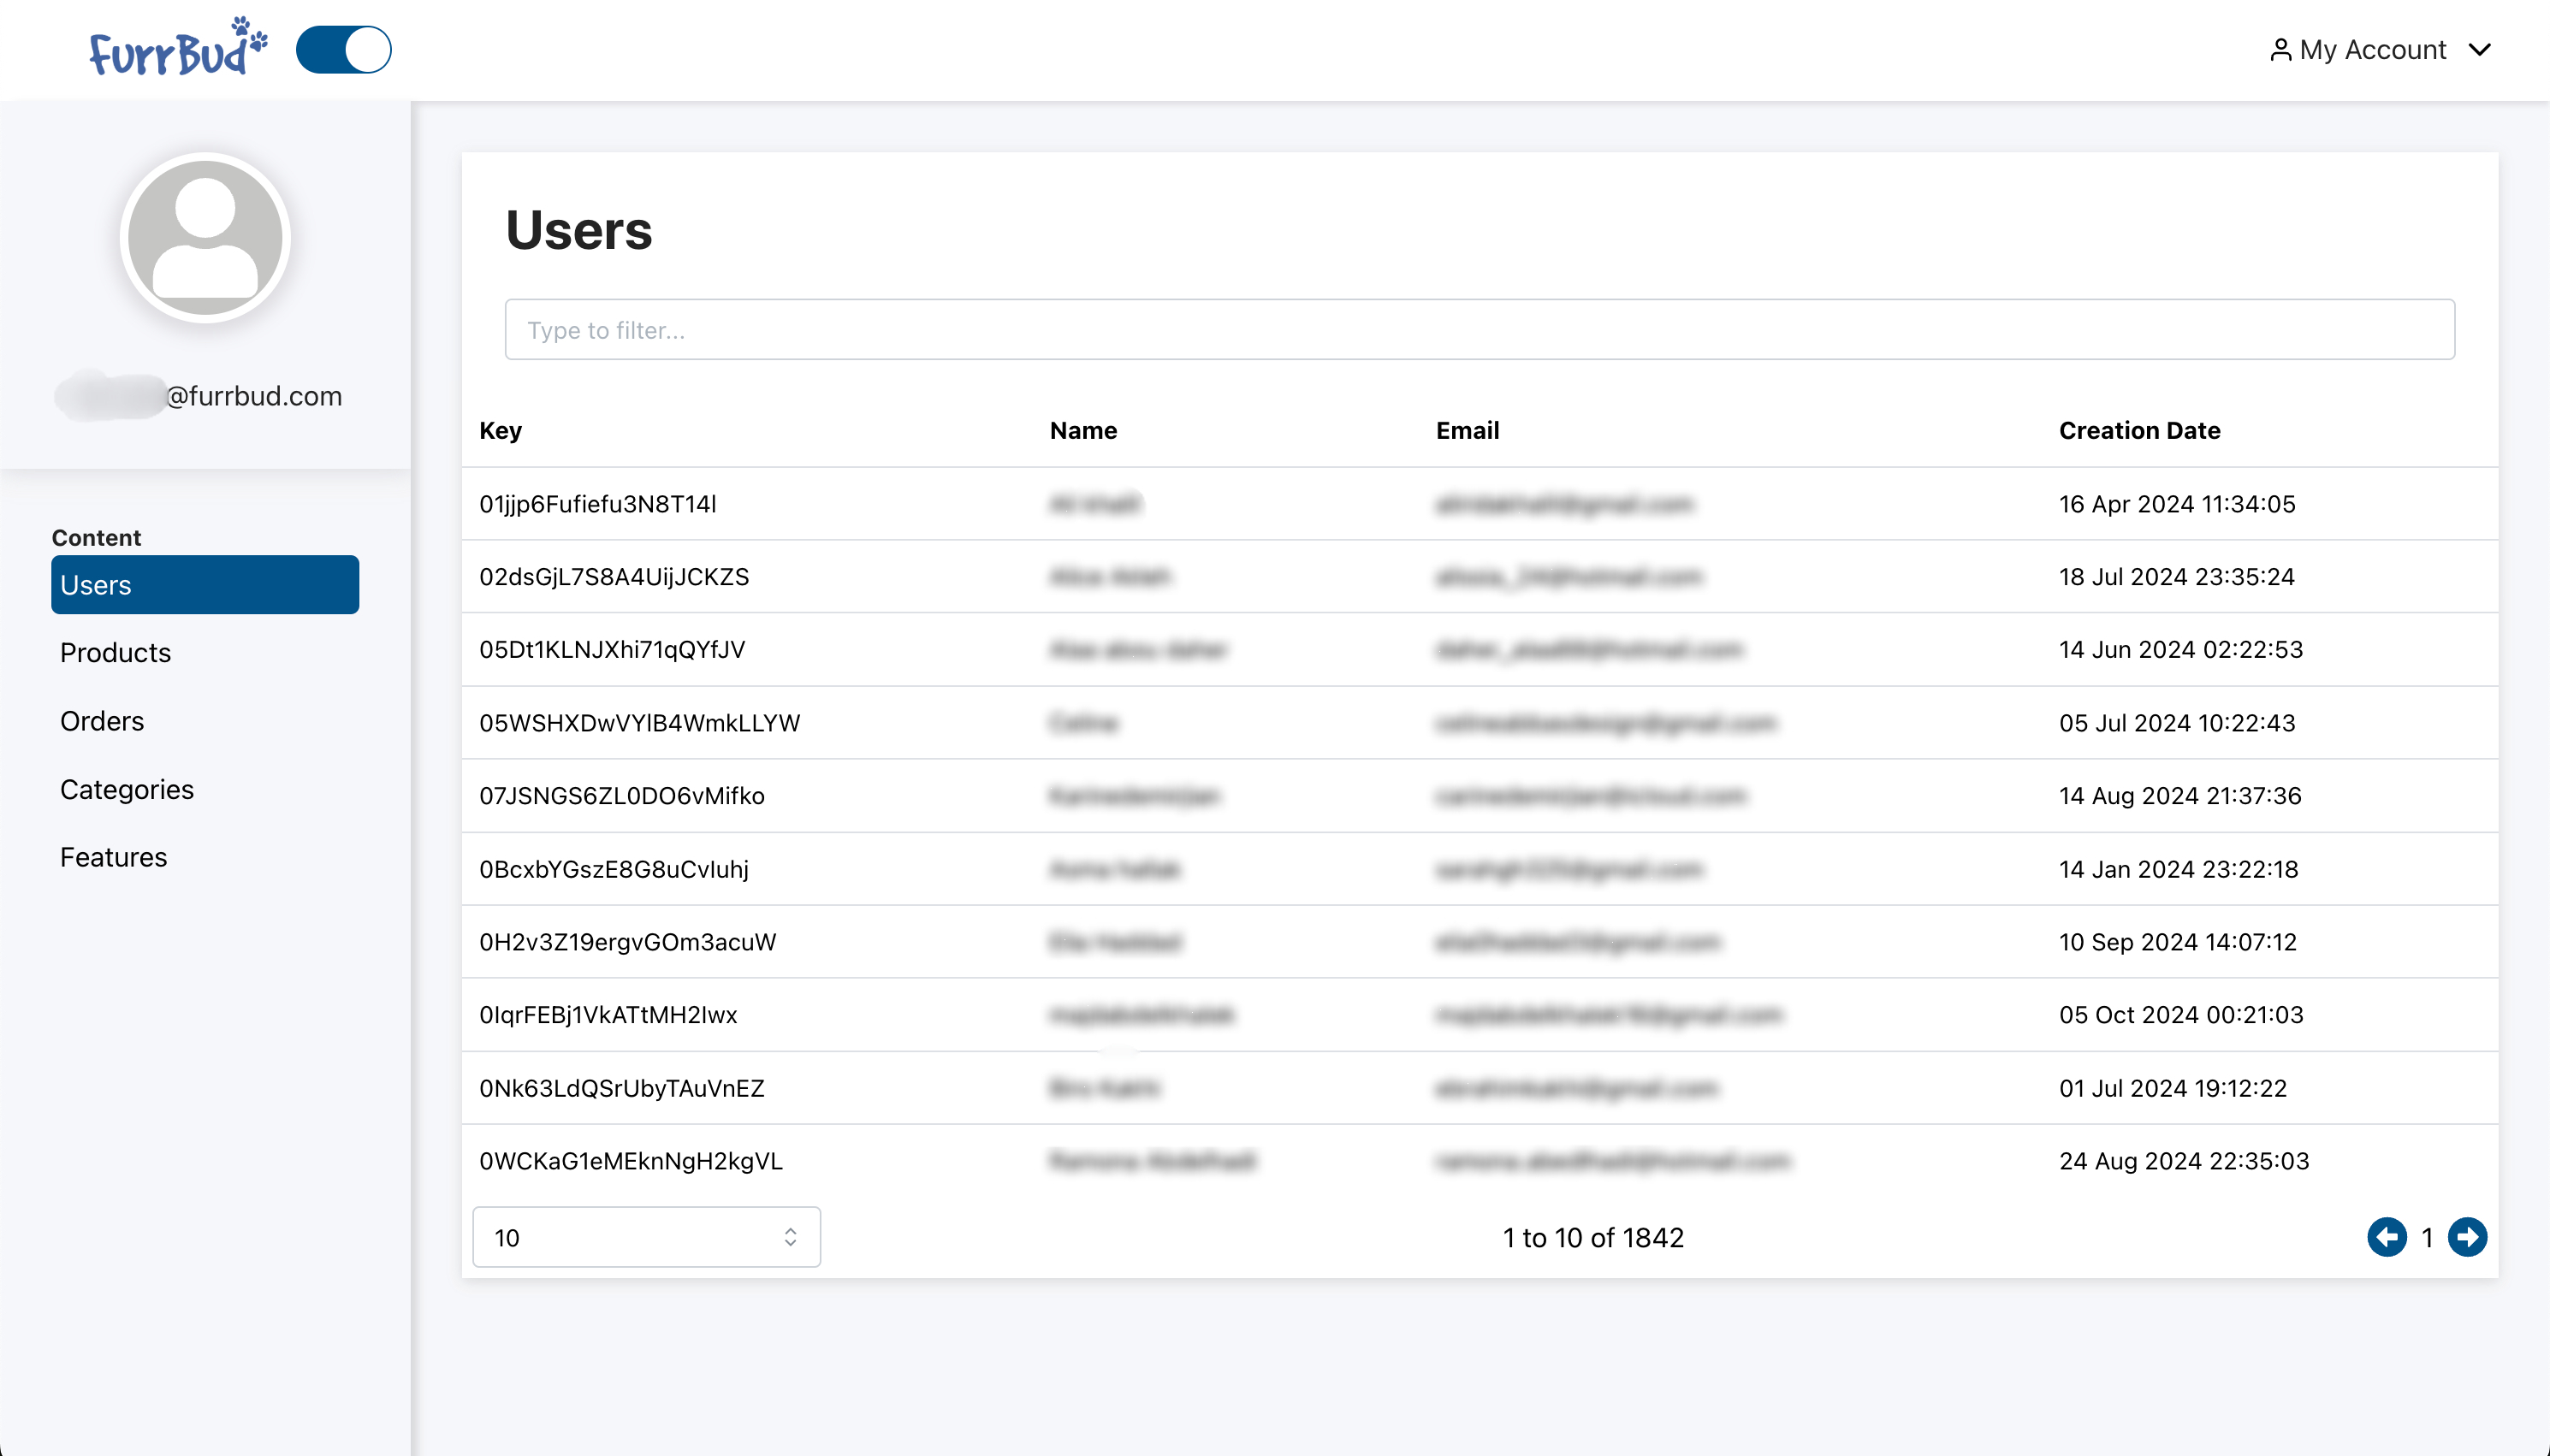This screenshot has width=2550, height=1456.
Task: Open the Products section
Action: tap(115, 653)
